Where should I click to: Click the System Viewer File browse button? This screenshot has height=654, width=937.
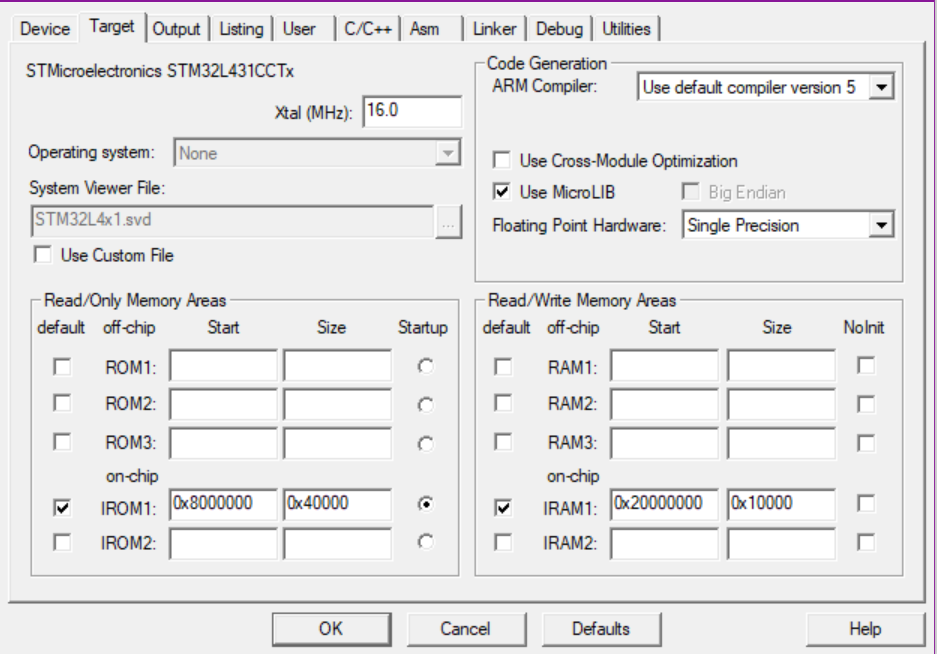pyautogui.click(x=449, y=222)
